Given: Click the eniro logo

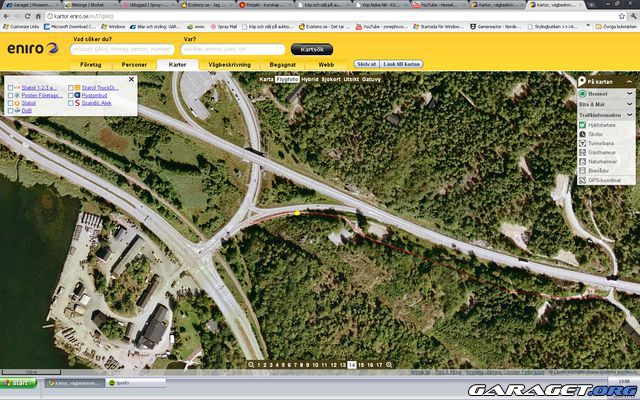Looking at the screenshot, I should 32,50.
